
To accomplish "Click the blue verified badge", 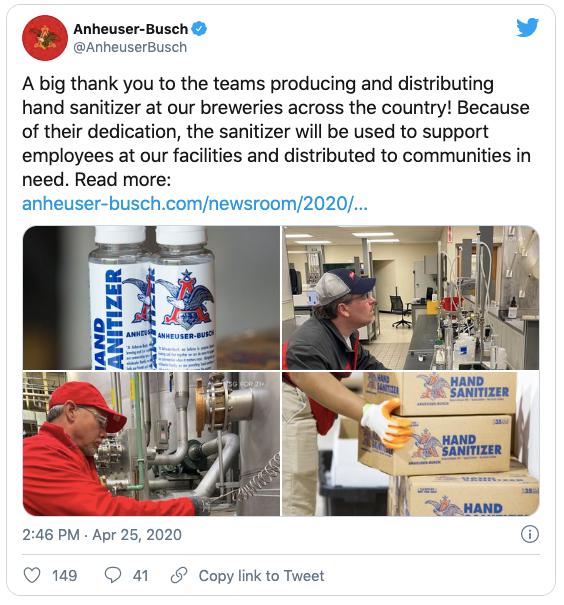I will (199, 29).
